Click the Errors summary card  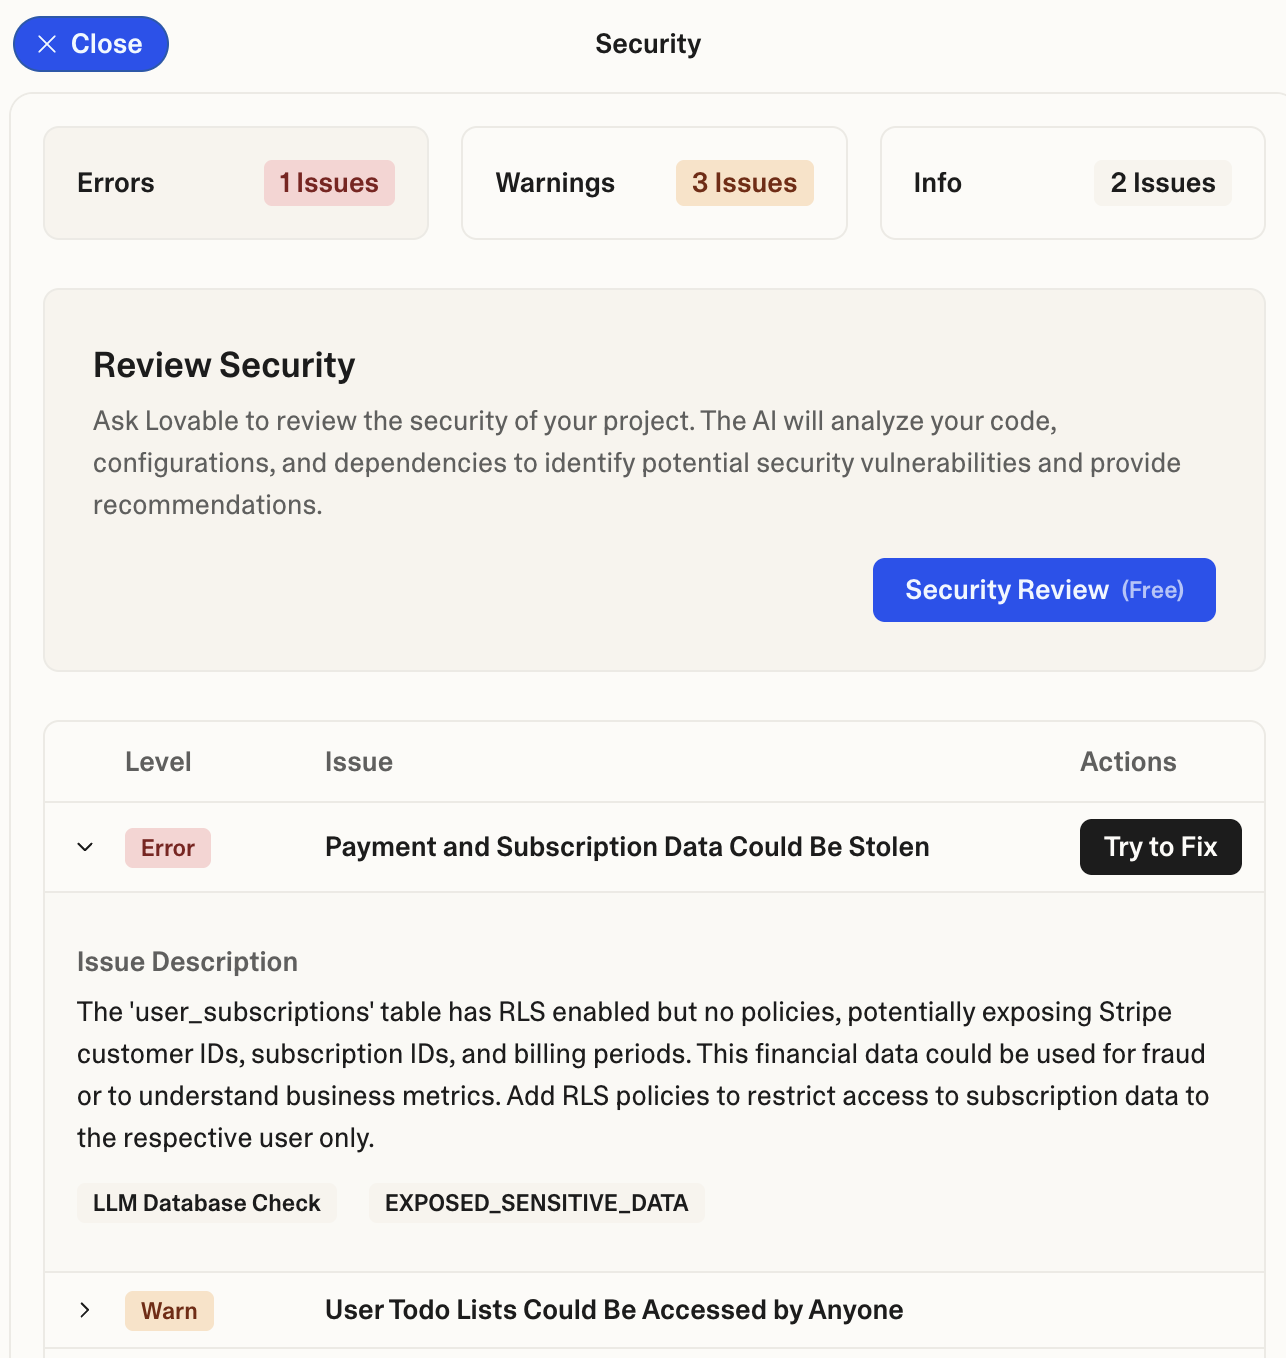click(x=235, y=183)
